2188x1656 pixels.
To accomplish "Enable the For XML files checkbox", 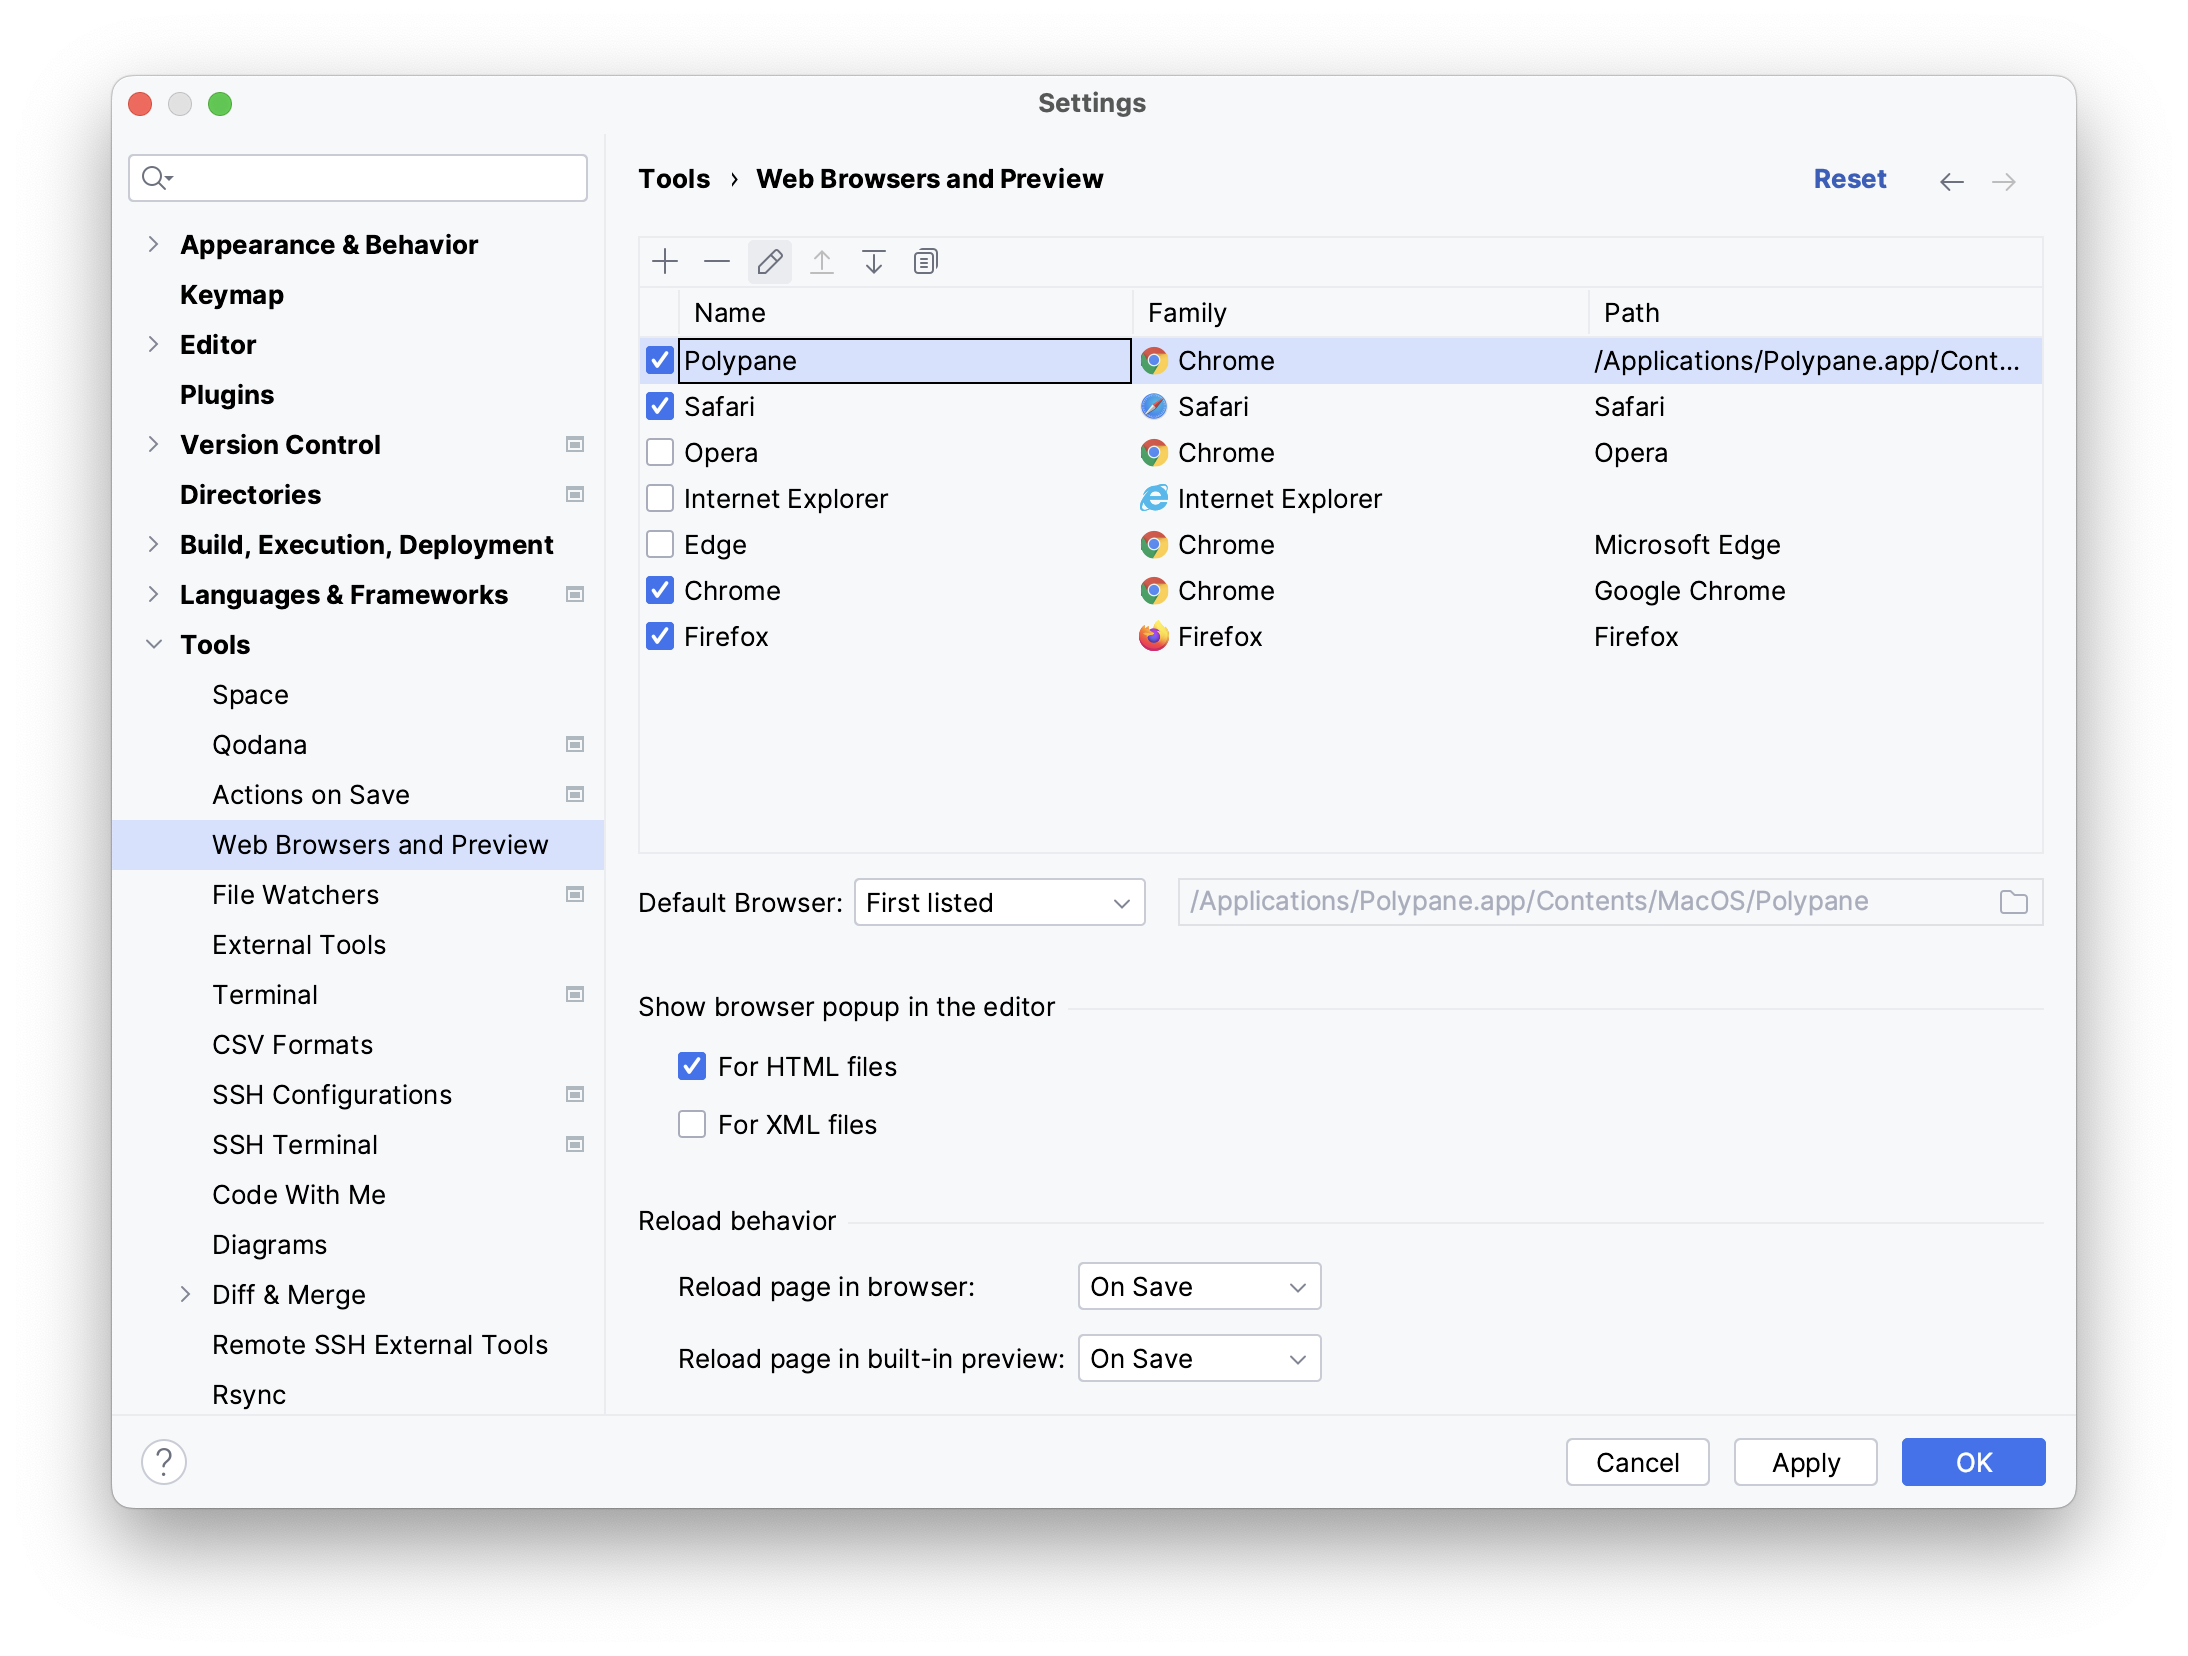I will point(692,1124).
